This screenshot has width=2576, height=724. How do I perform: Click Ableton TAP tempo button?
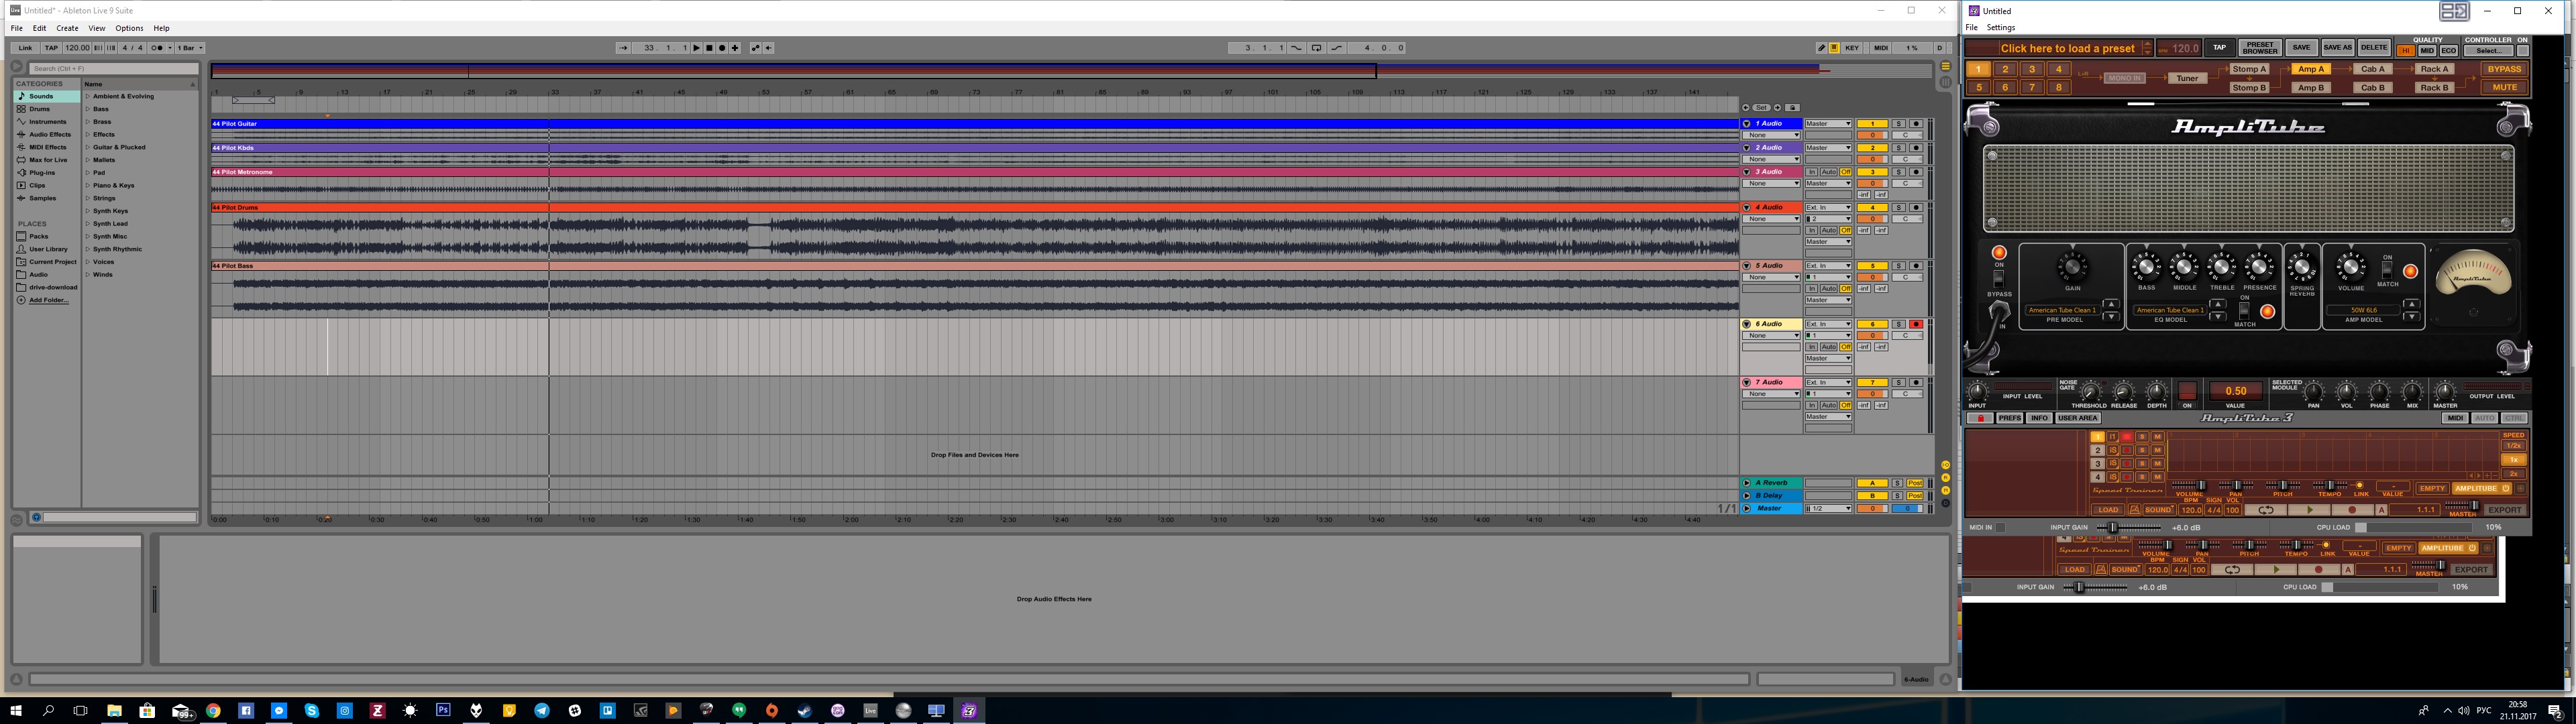pyautogui.click(x=51, y=48)
